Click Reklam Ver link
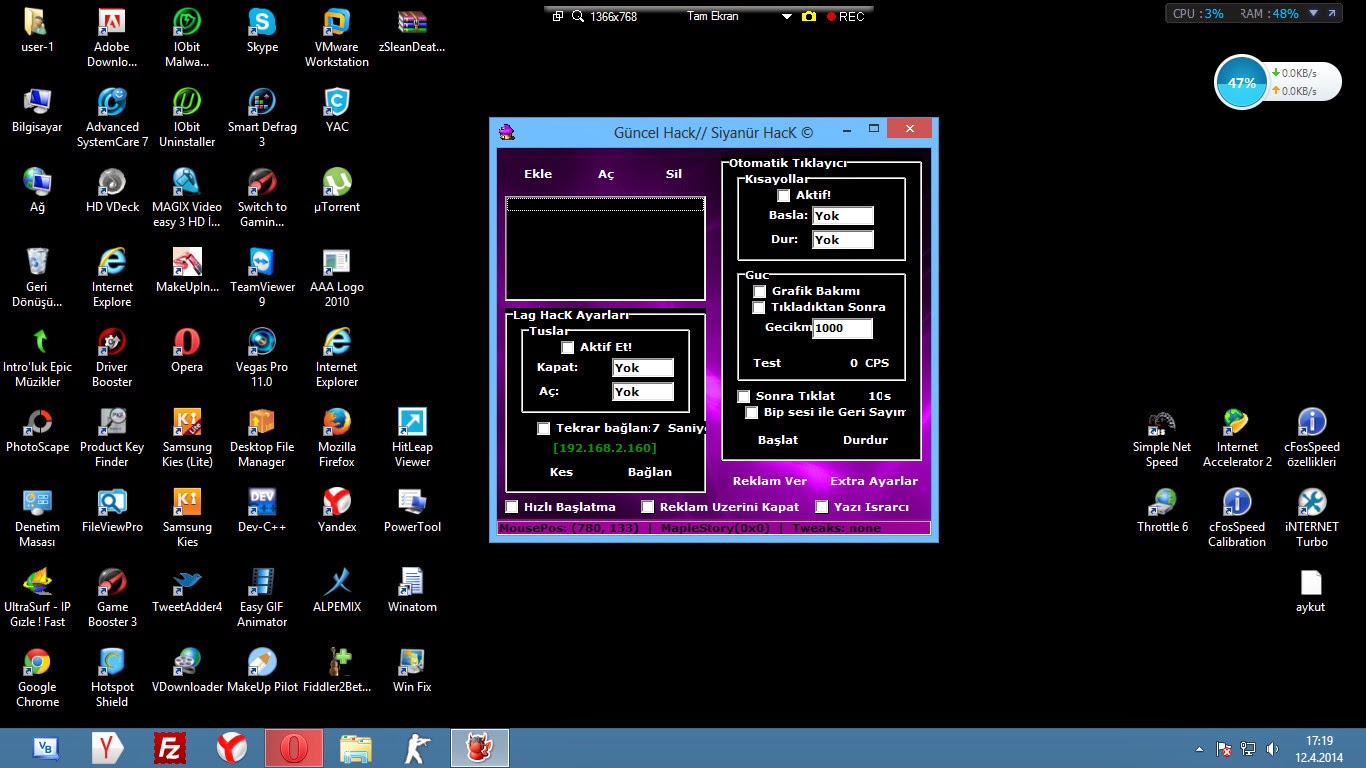The image size is (1366, 768). [770, 482]
